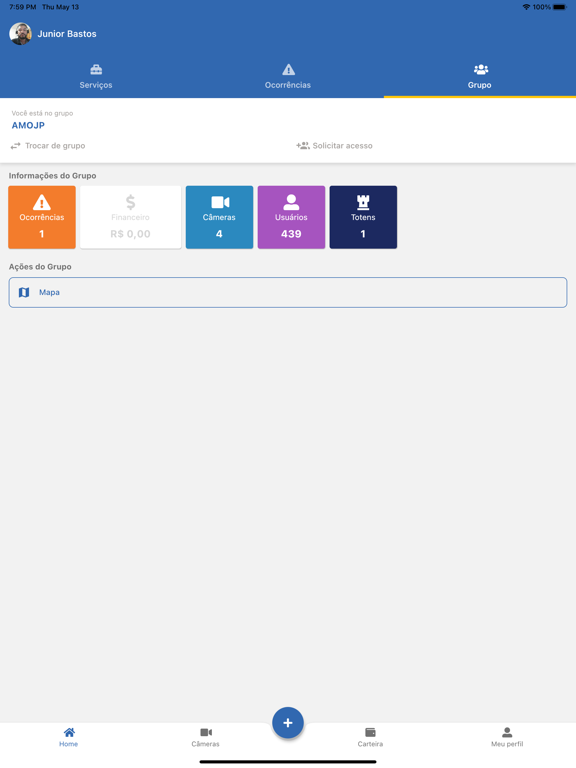Open Junior Bastos profile avatar

coord(21,34)
